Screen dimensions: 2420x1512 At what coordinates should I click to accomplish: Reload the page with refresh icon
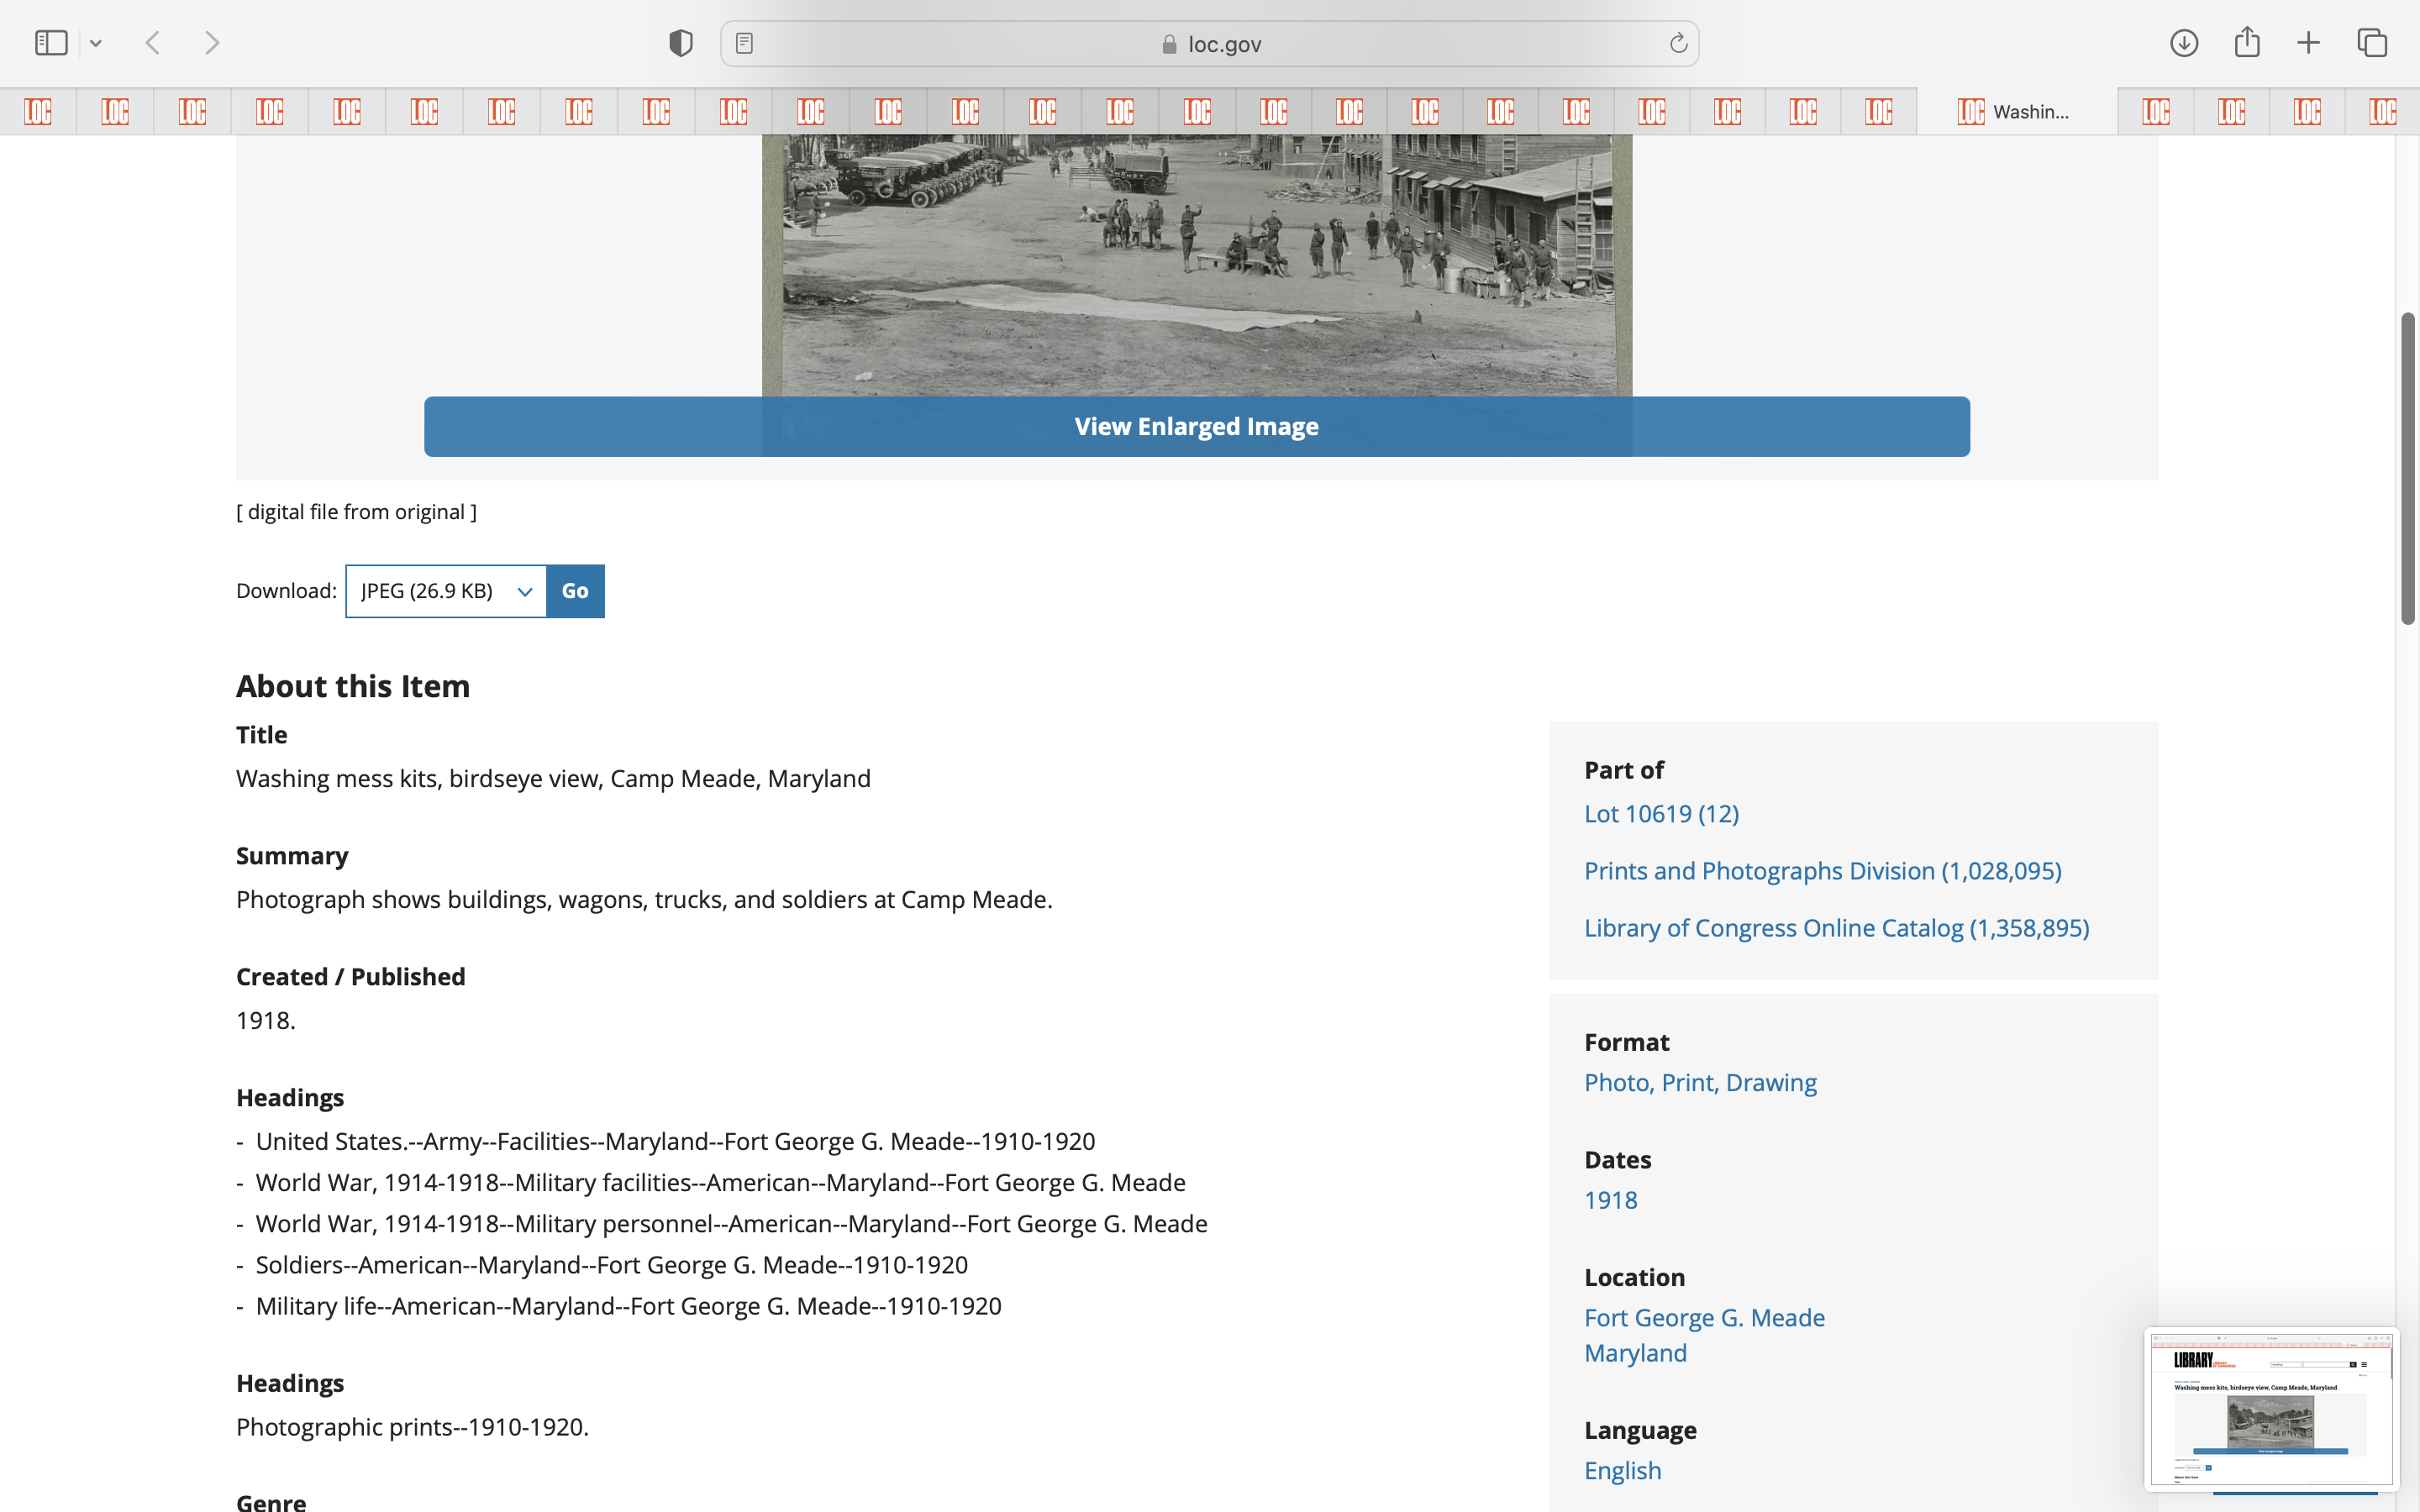(x=1678, y=43)
